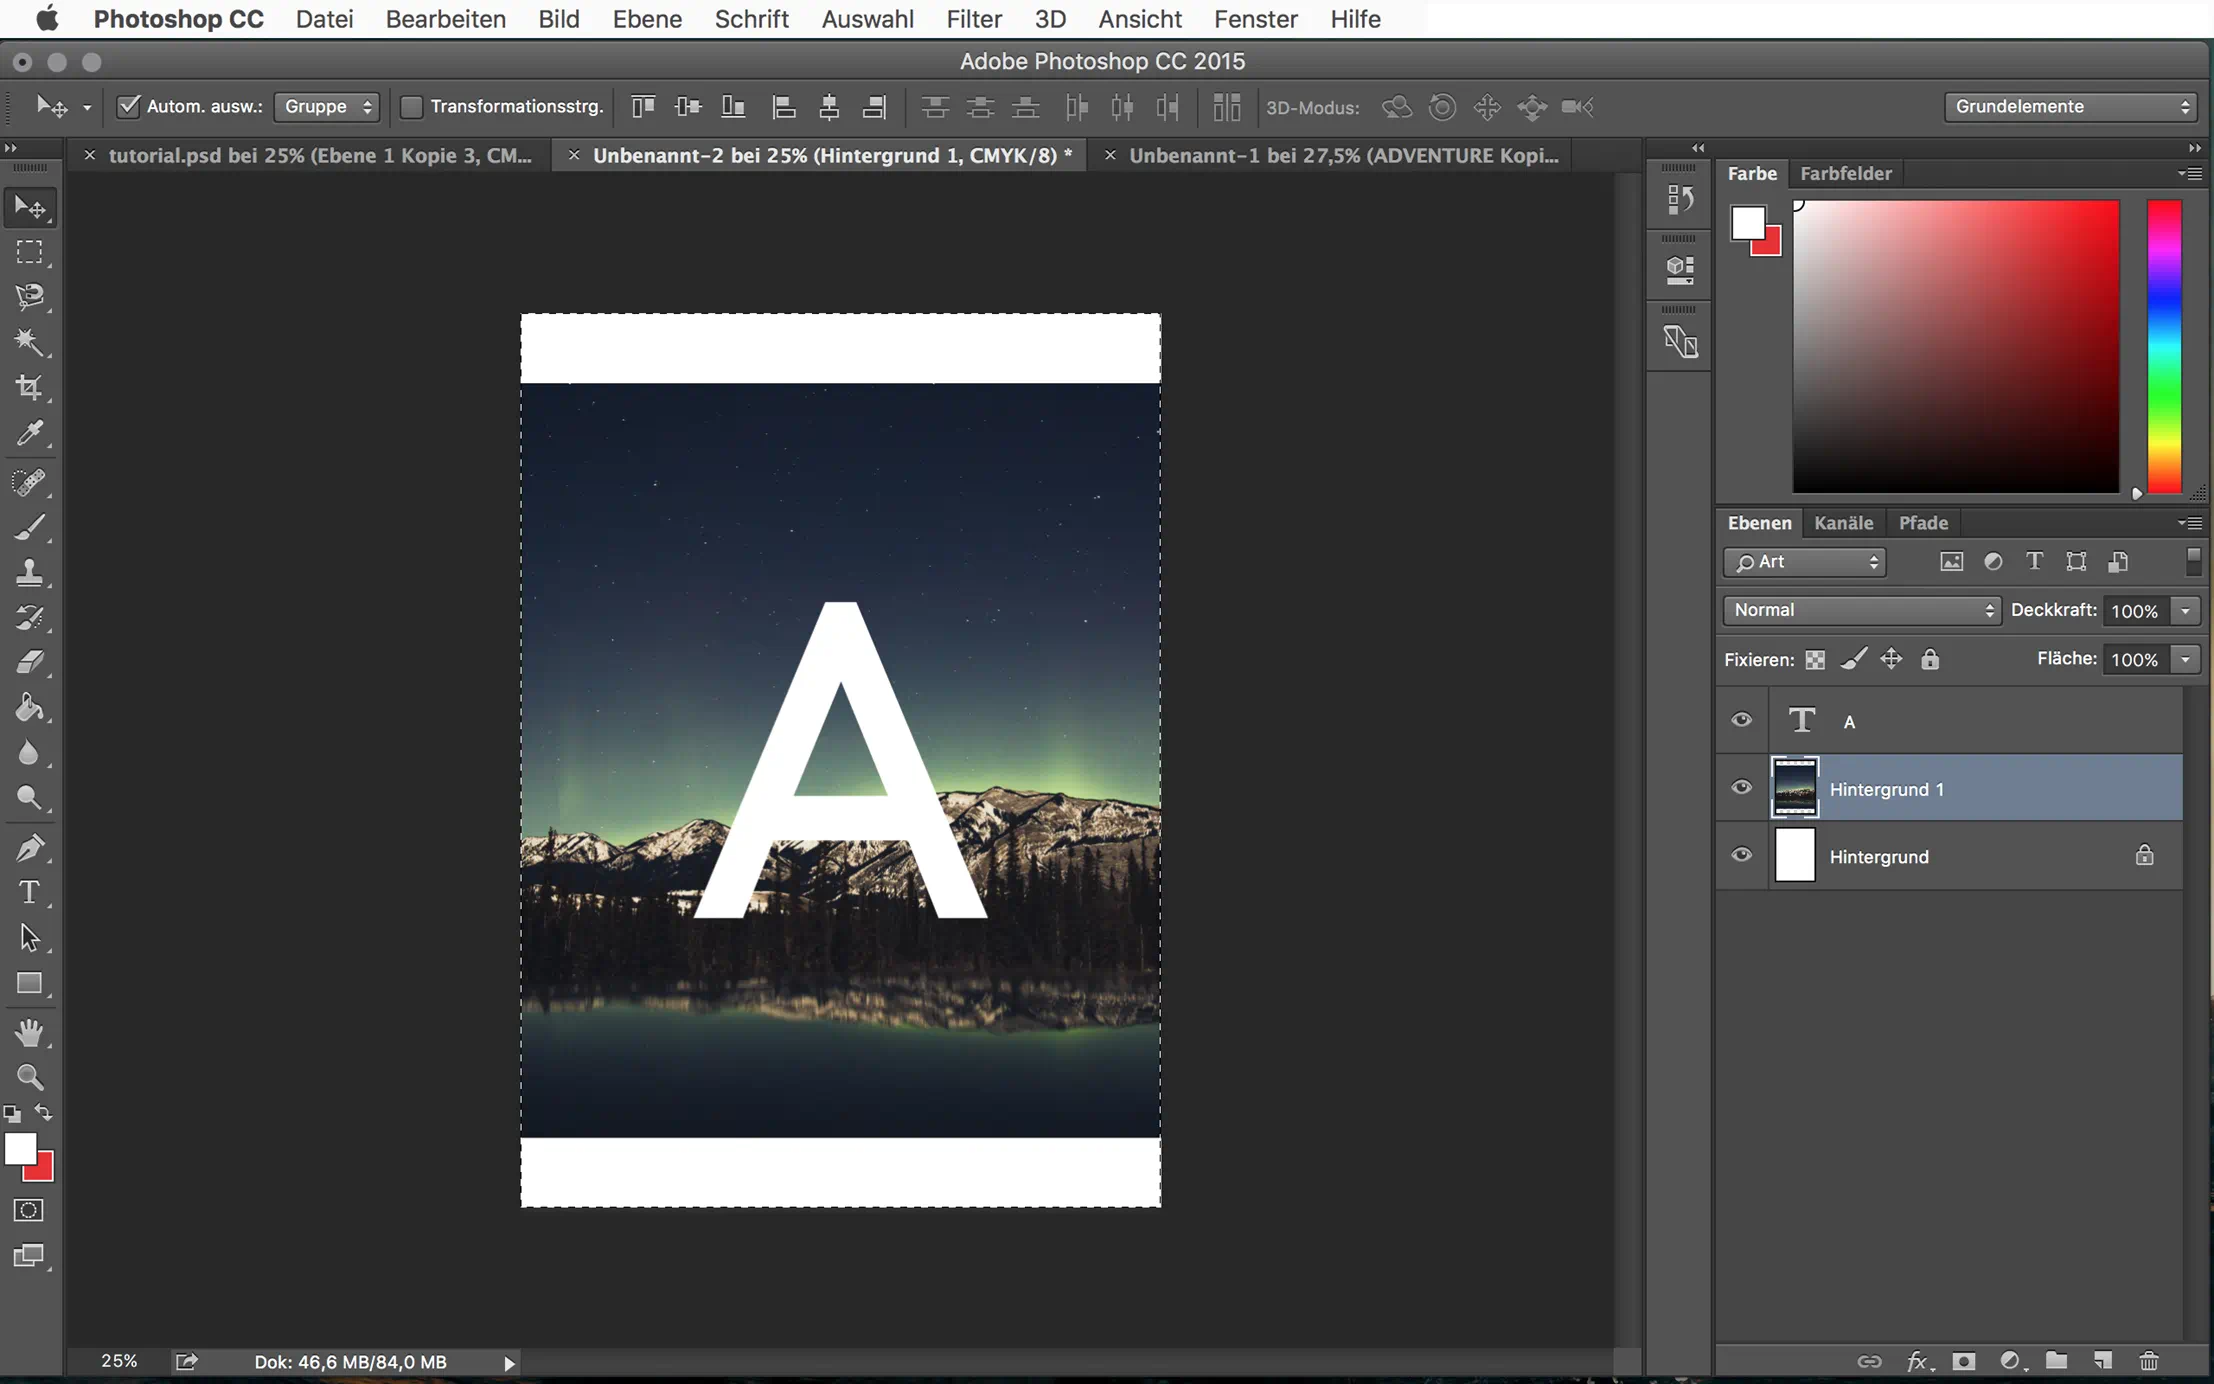
Task: Create a new group folder icon
Action: tap(2056, 1361)
